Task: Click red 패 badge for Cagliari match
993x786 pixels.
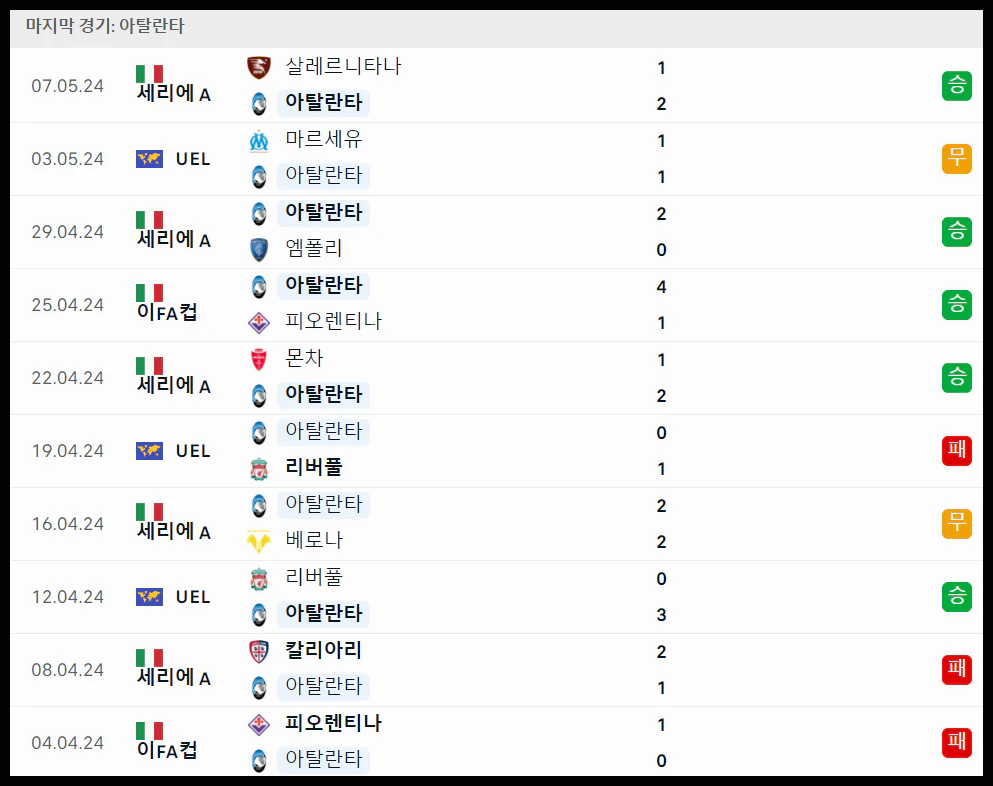Action: coord(956,669)
